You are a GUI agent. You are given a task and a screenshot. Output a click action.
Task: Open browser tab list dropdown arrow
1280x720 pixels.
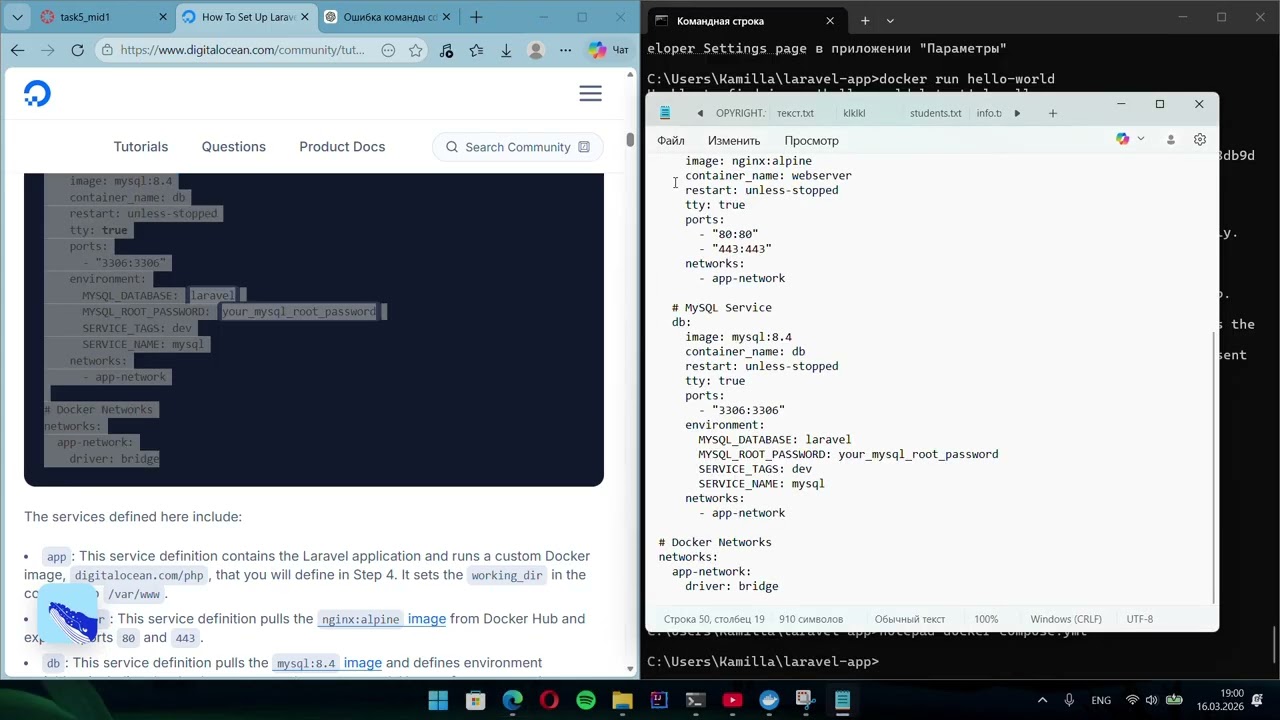tap(17, 17)
